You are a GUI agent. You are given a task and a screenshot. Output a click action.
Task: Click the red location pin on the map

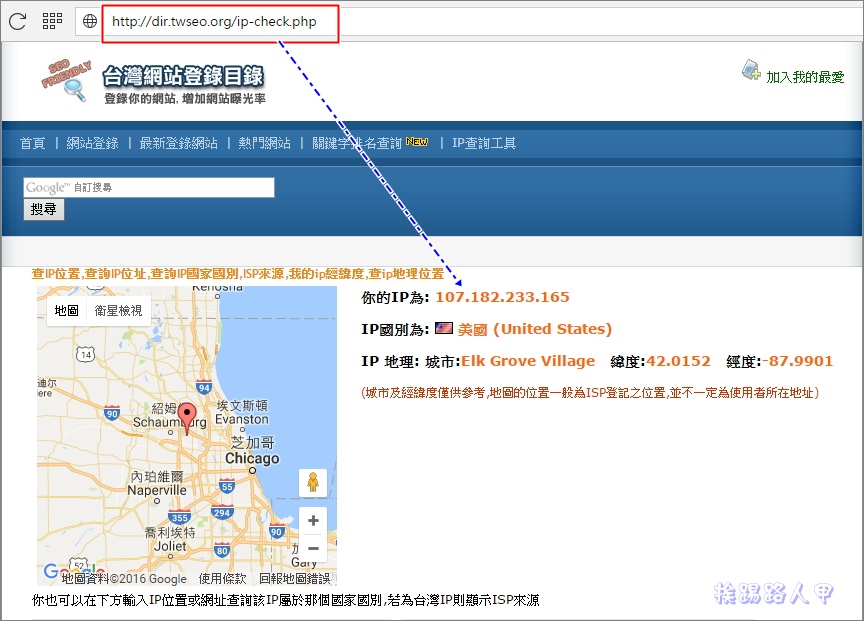[187, 419]
